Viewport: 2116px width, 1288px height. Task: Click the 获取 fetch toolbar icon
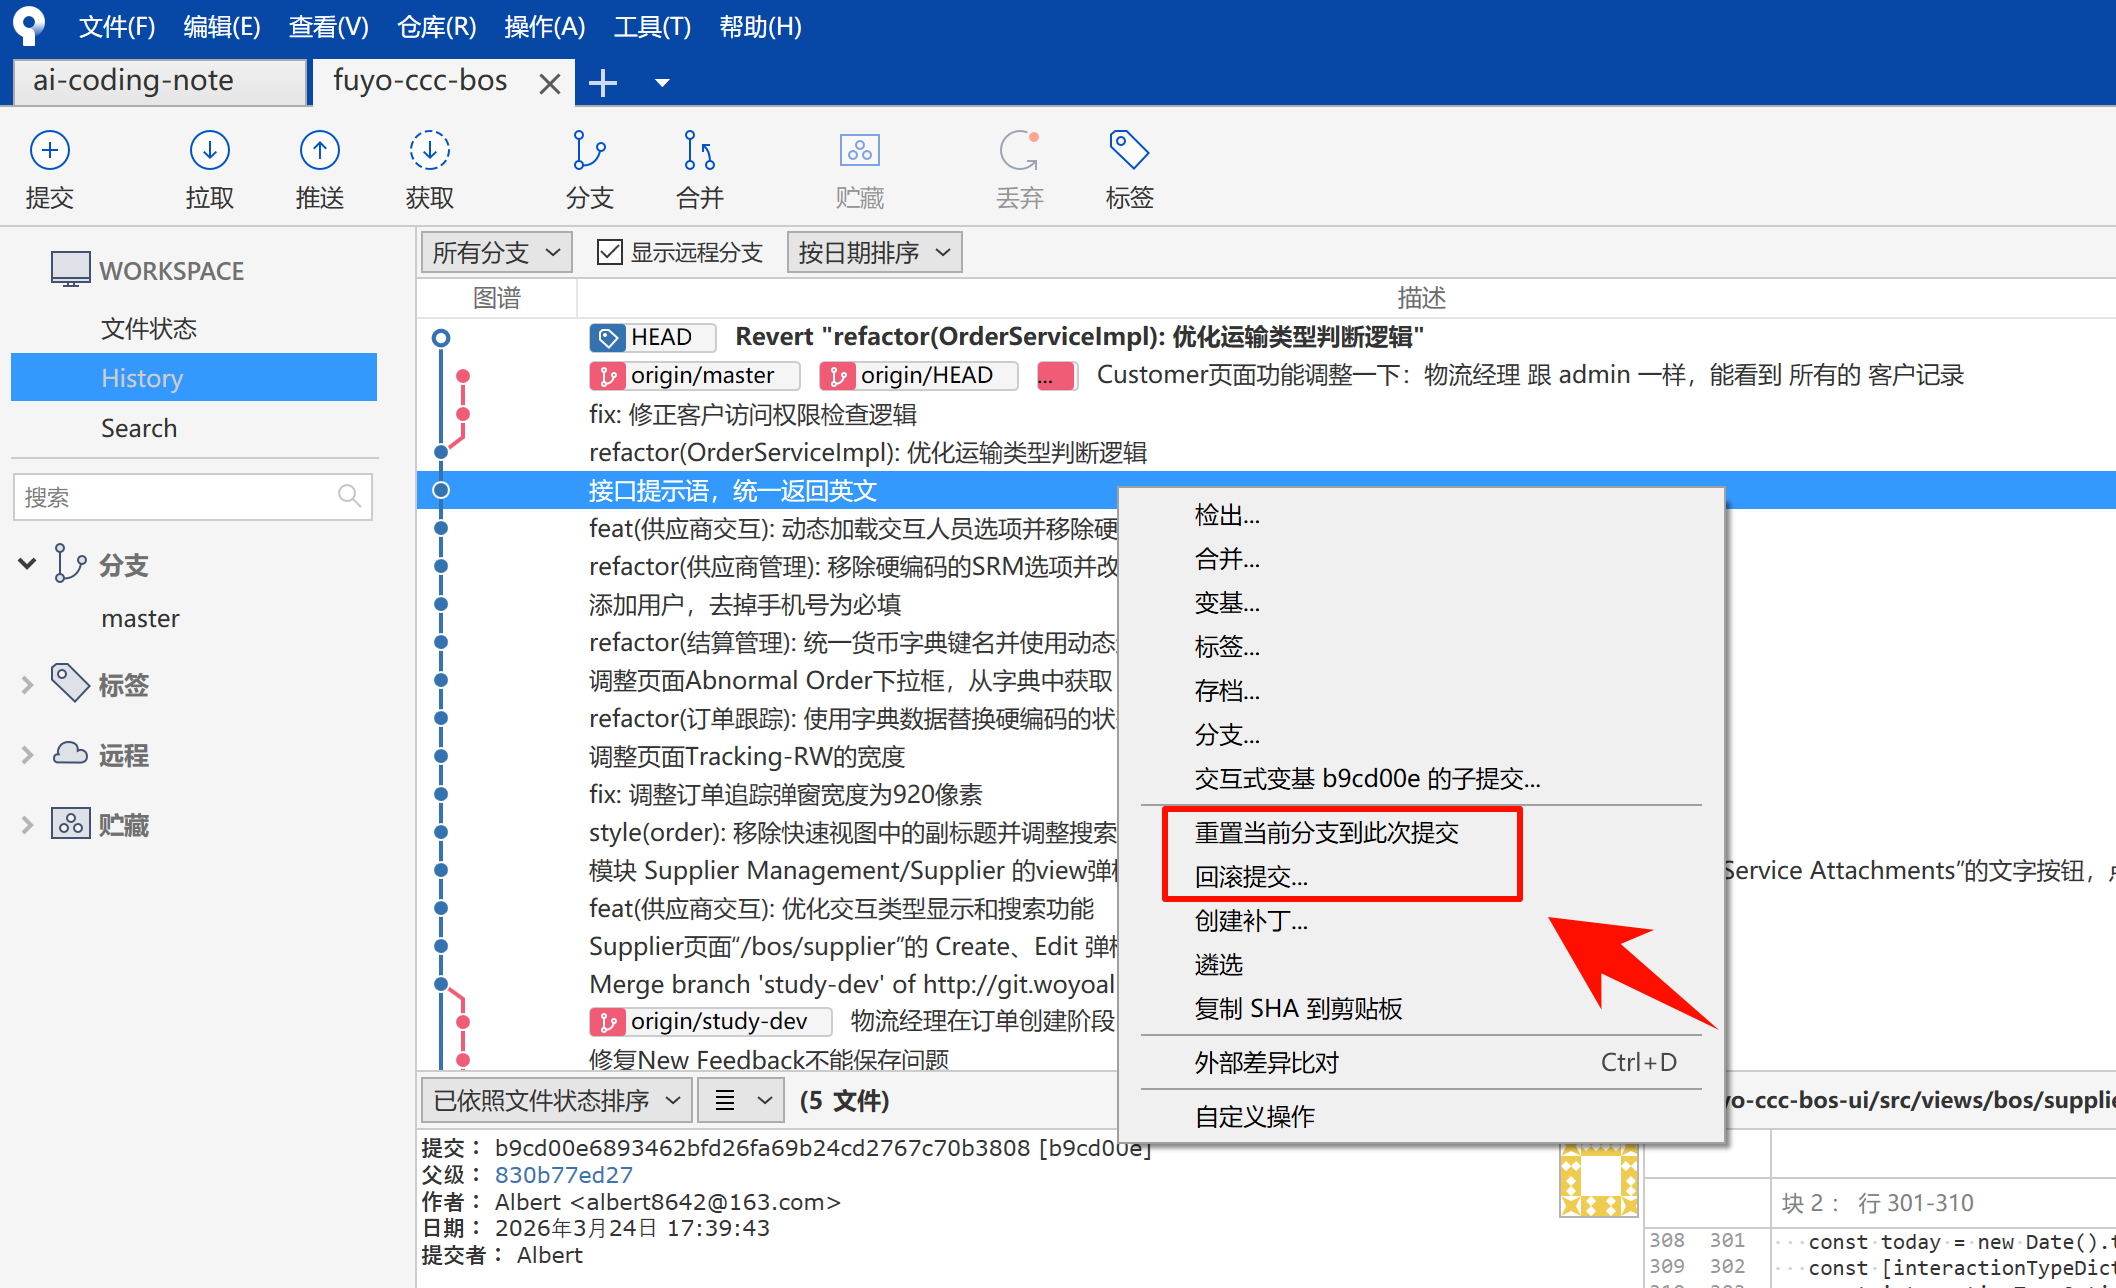pyautogui.click(x=429, y=151)
